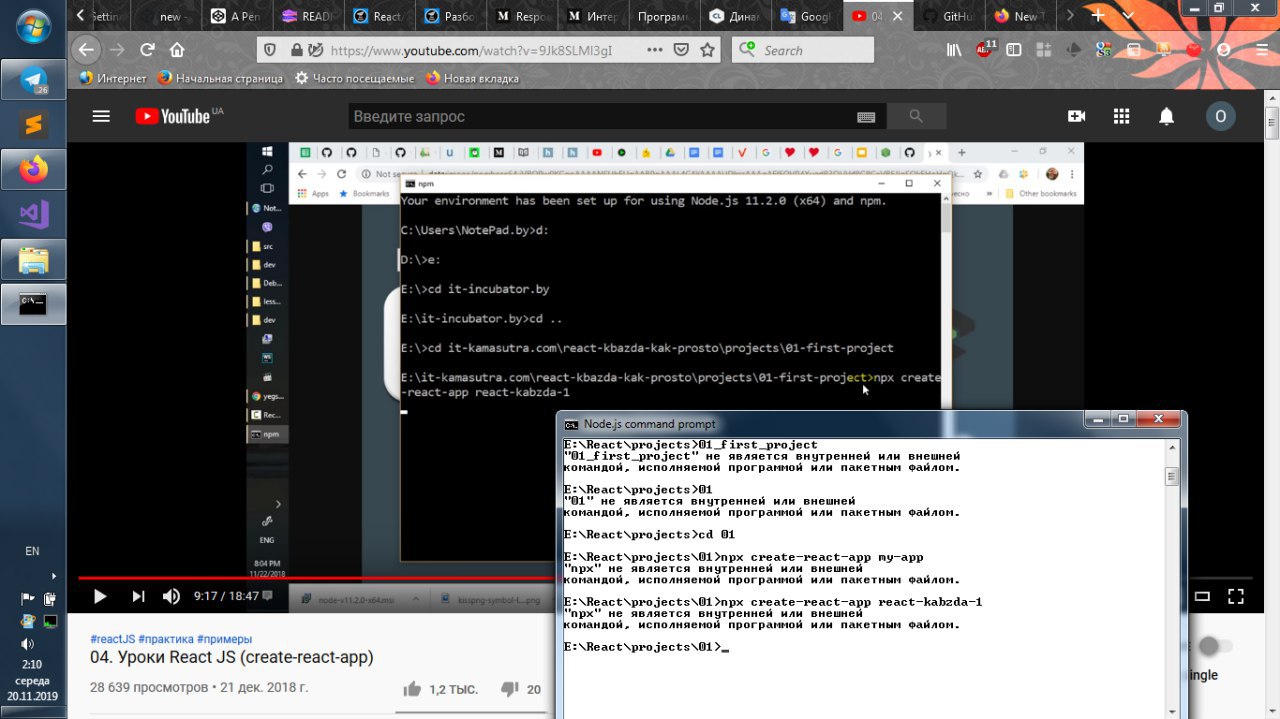The width and height of the screenshot is (1280, 719).
Task: Open page actions three-dots menu
Action: point(654,50)
